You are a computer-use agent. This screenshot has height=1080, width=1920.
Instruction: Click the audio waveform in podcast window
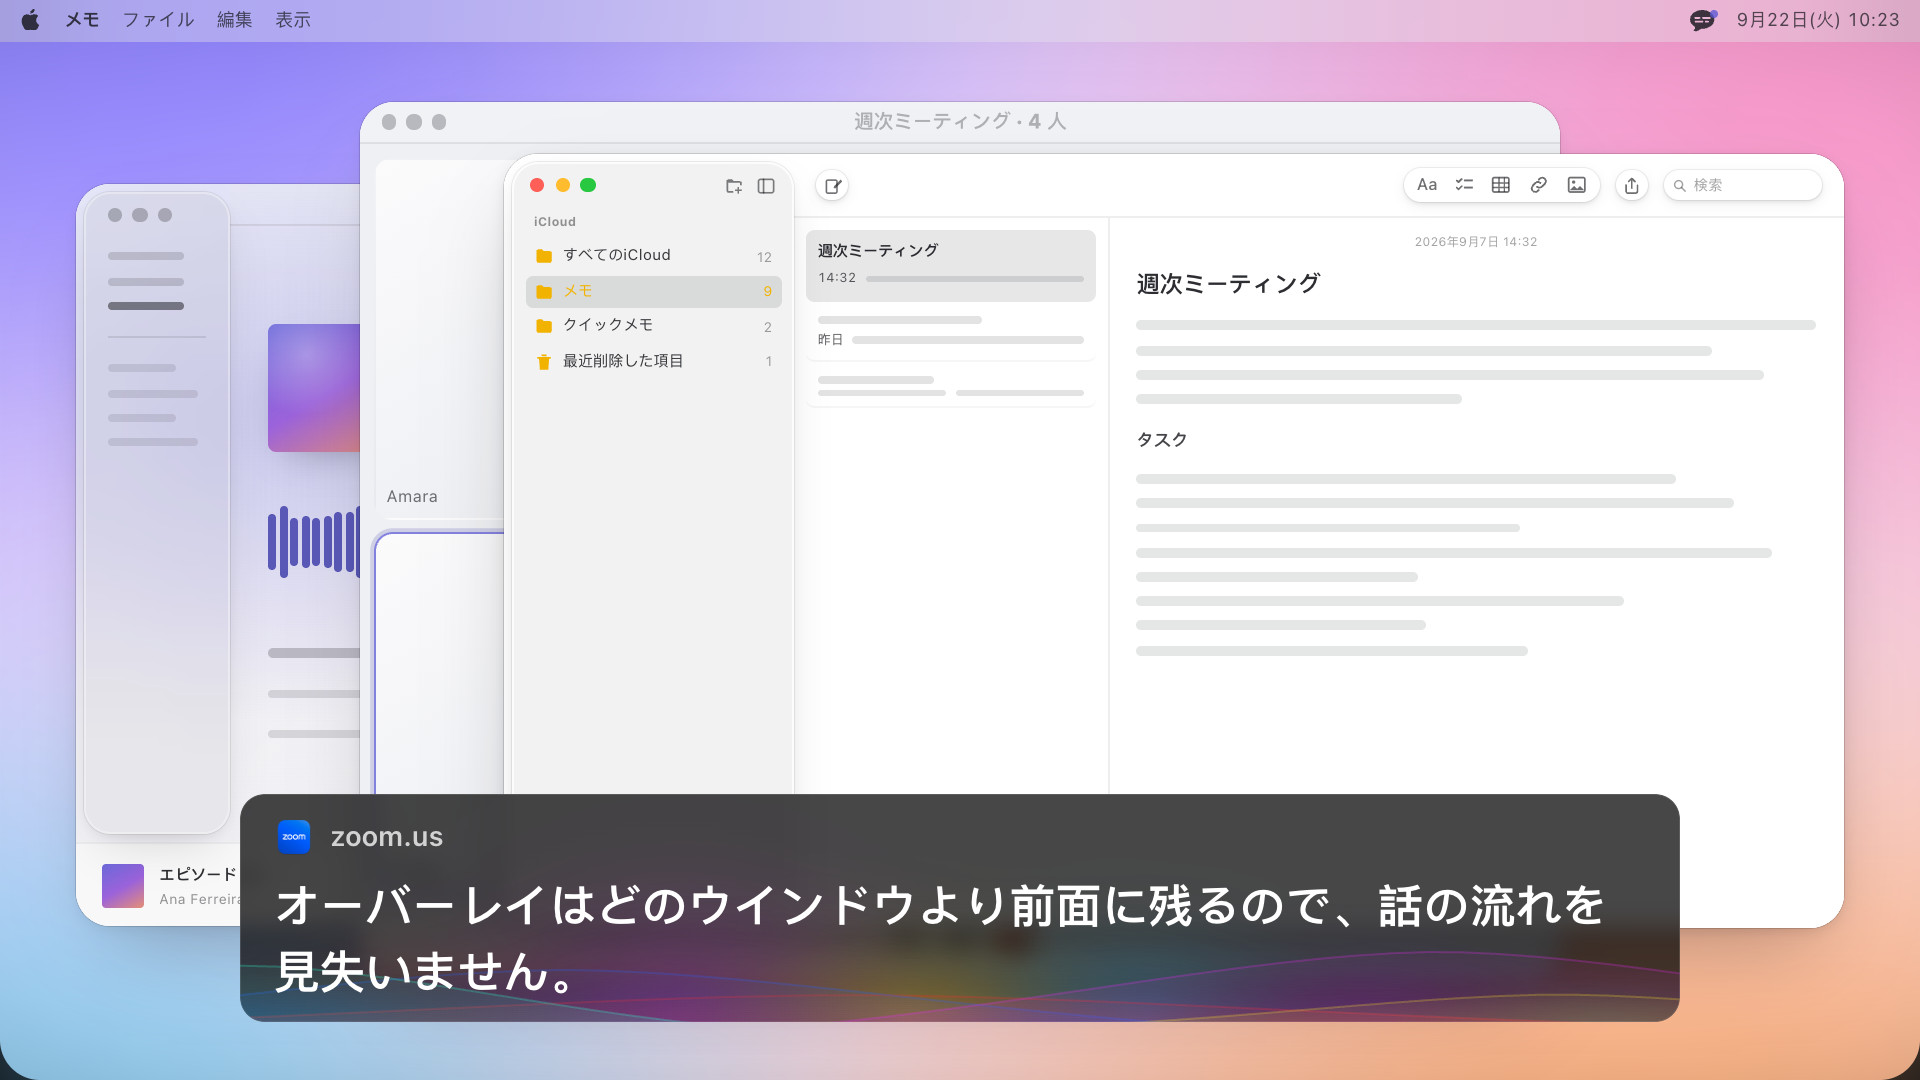click(313, 542)
